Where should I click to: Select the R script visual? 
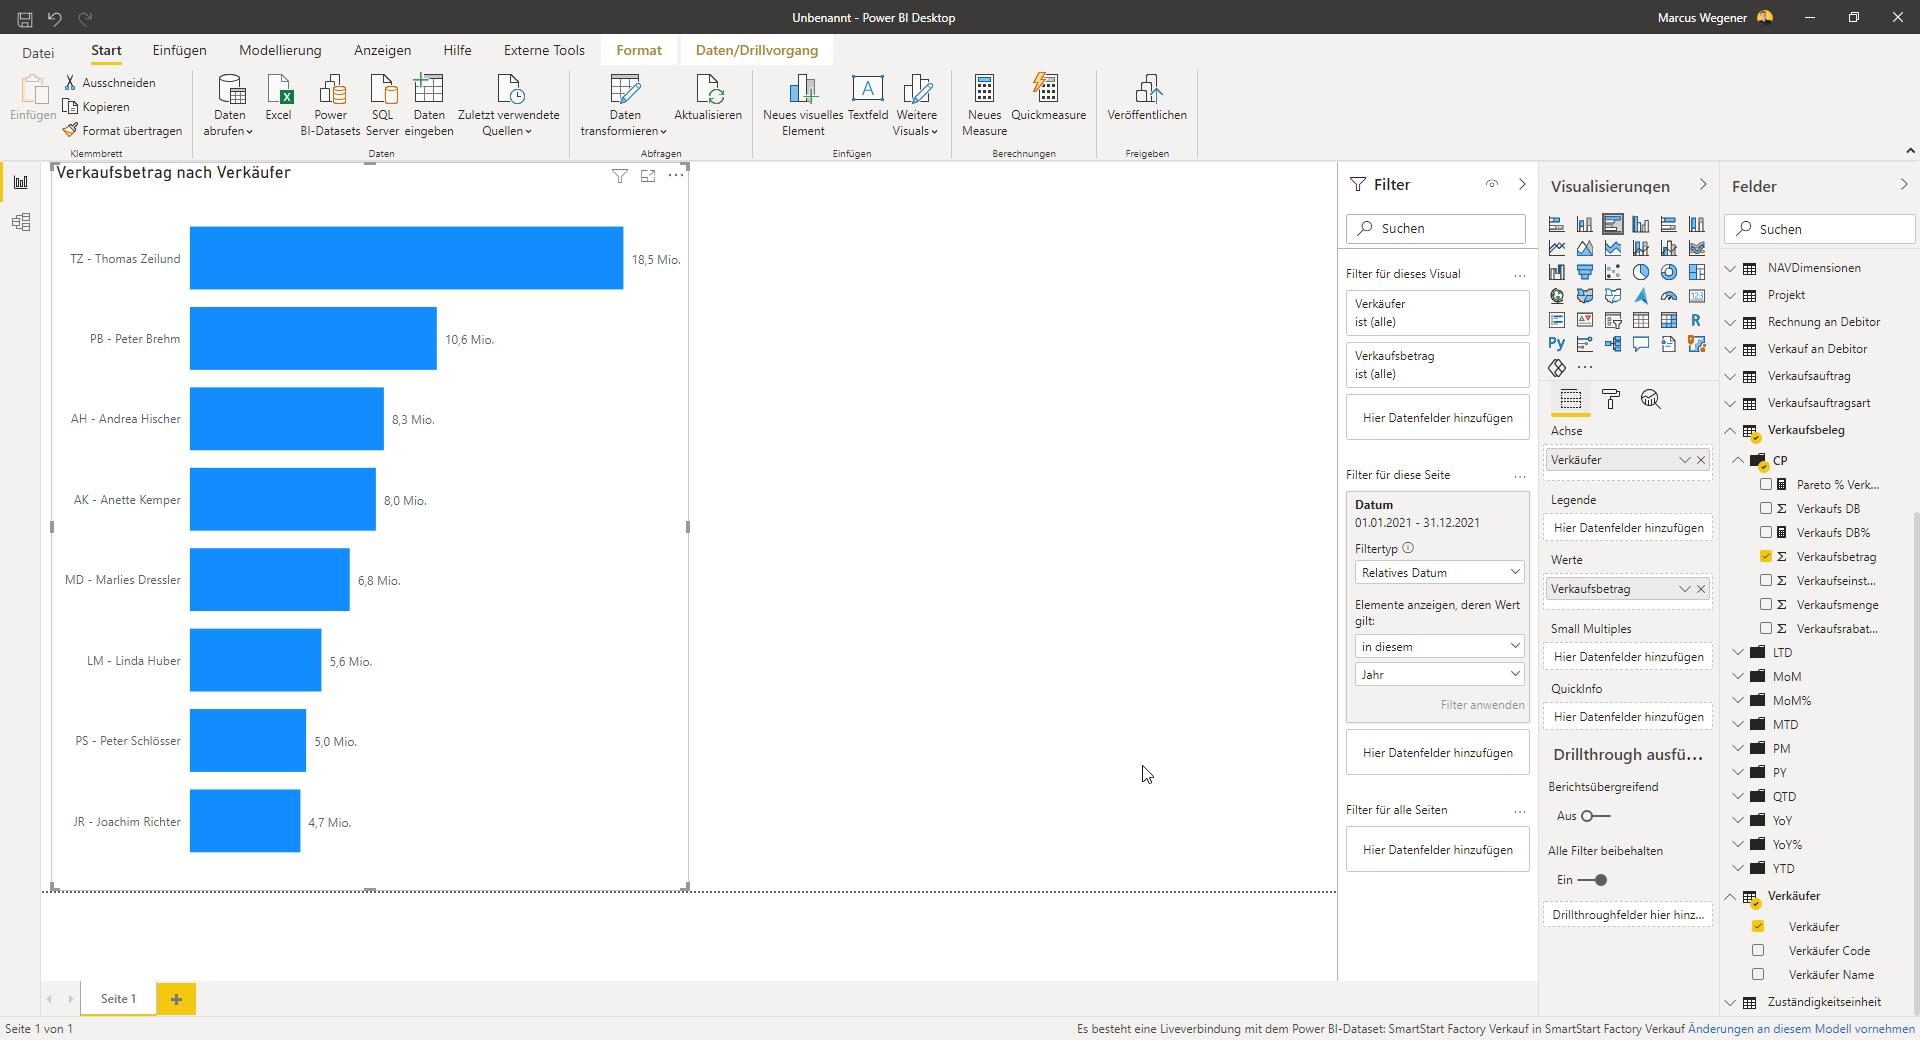coord(1697,320)
